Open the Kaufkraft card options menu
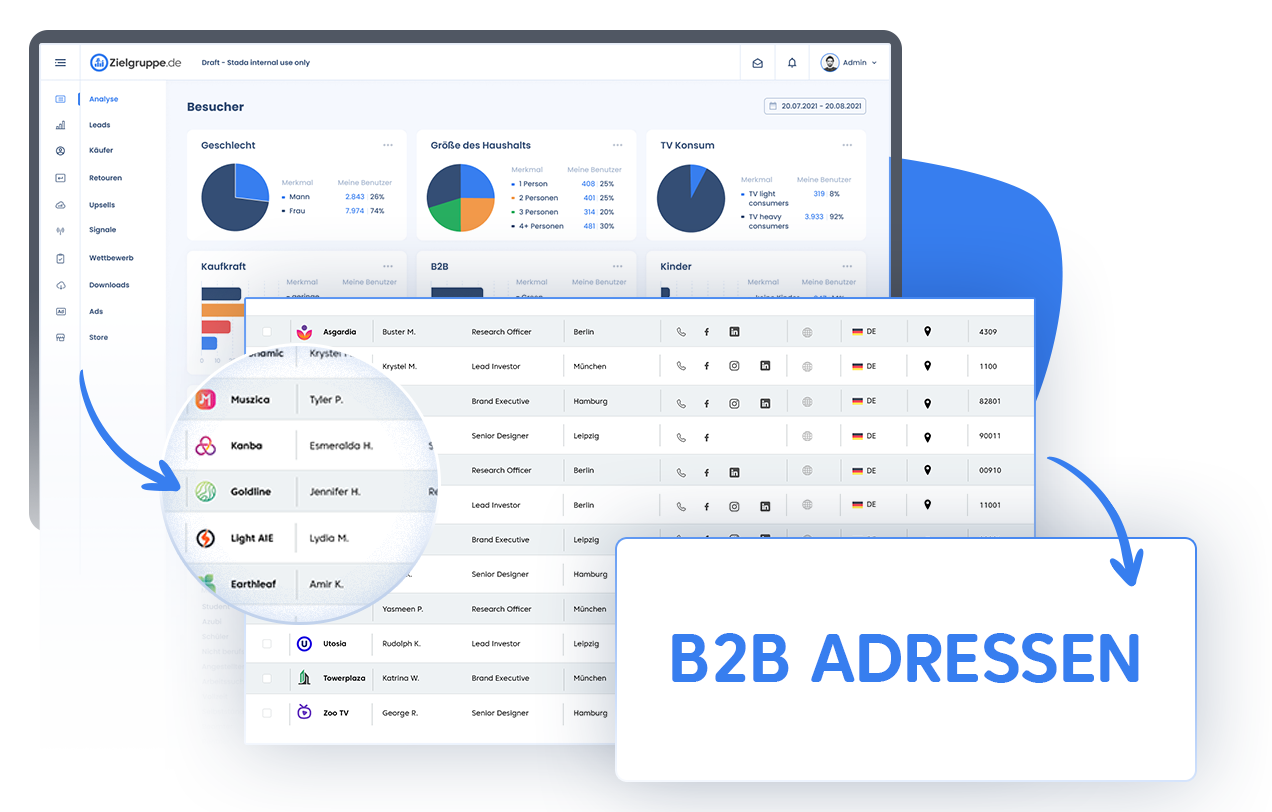The image size is (1272, 812). pyautogui.click(x=388, y=266)
